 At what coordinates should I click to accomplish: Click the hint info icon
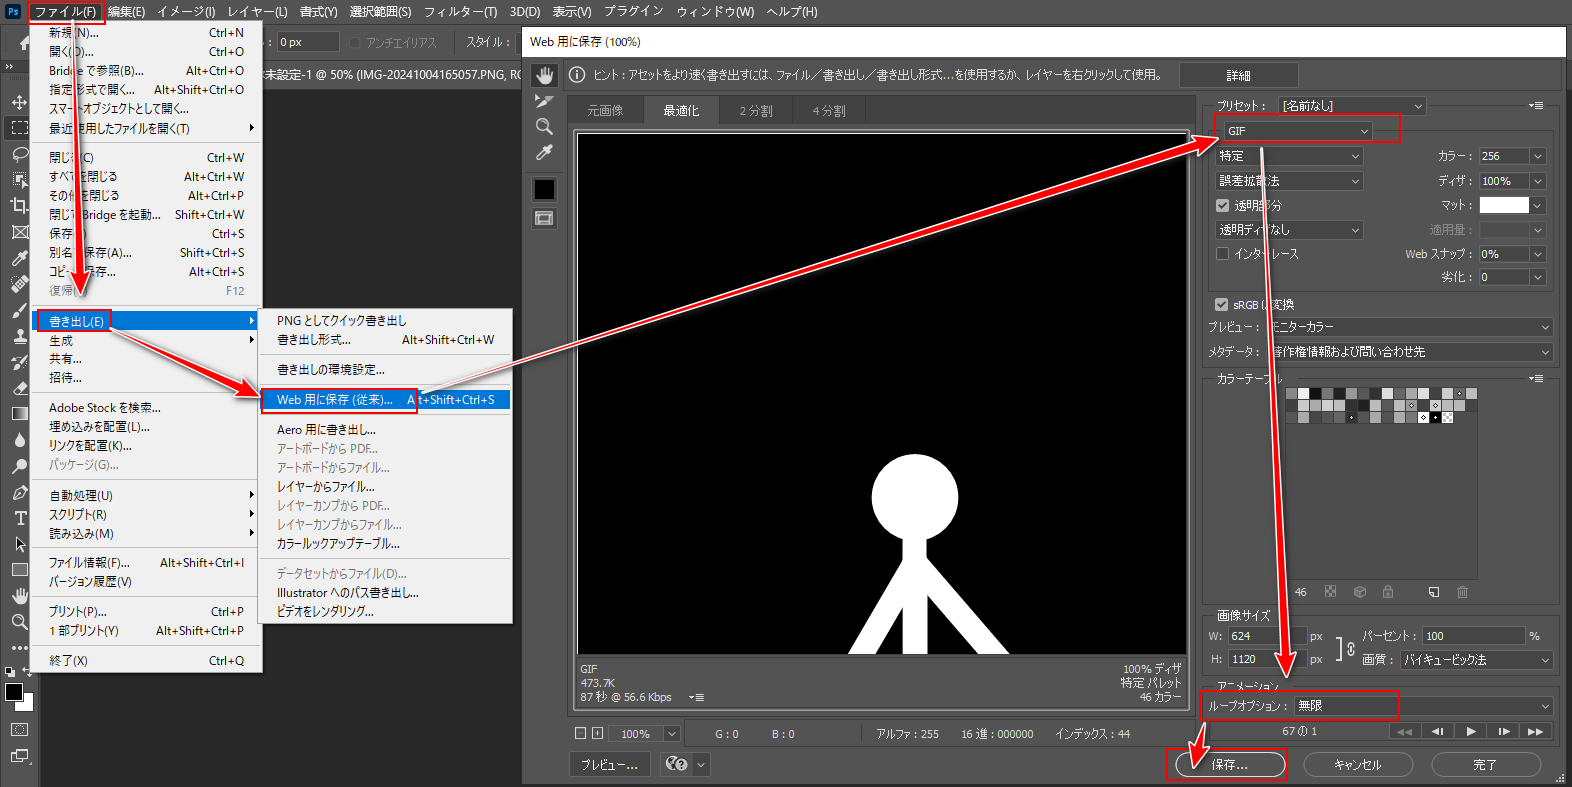pyautogui.click(x=577, y=75)
